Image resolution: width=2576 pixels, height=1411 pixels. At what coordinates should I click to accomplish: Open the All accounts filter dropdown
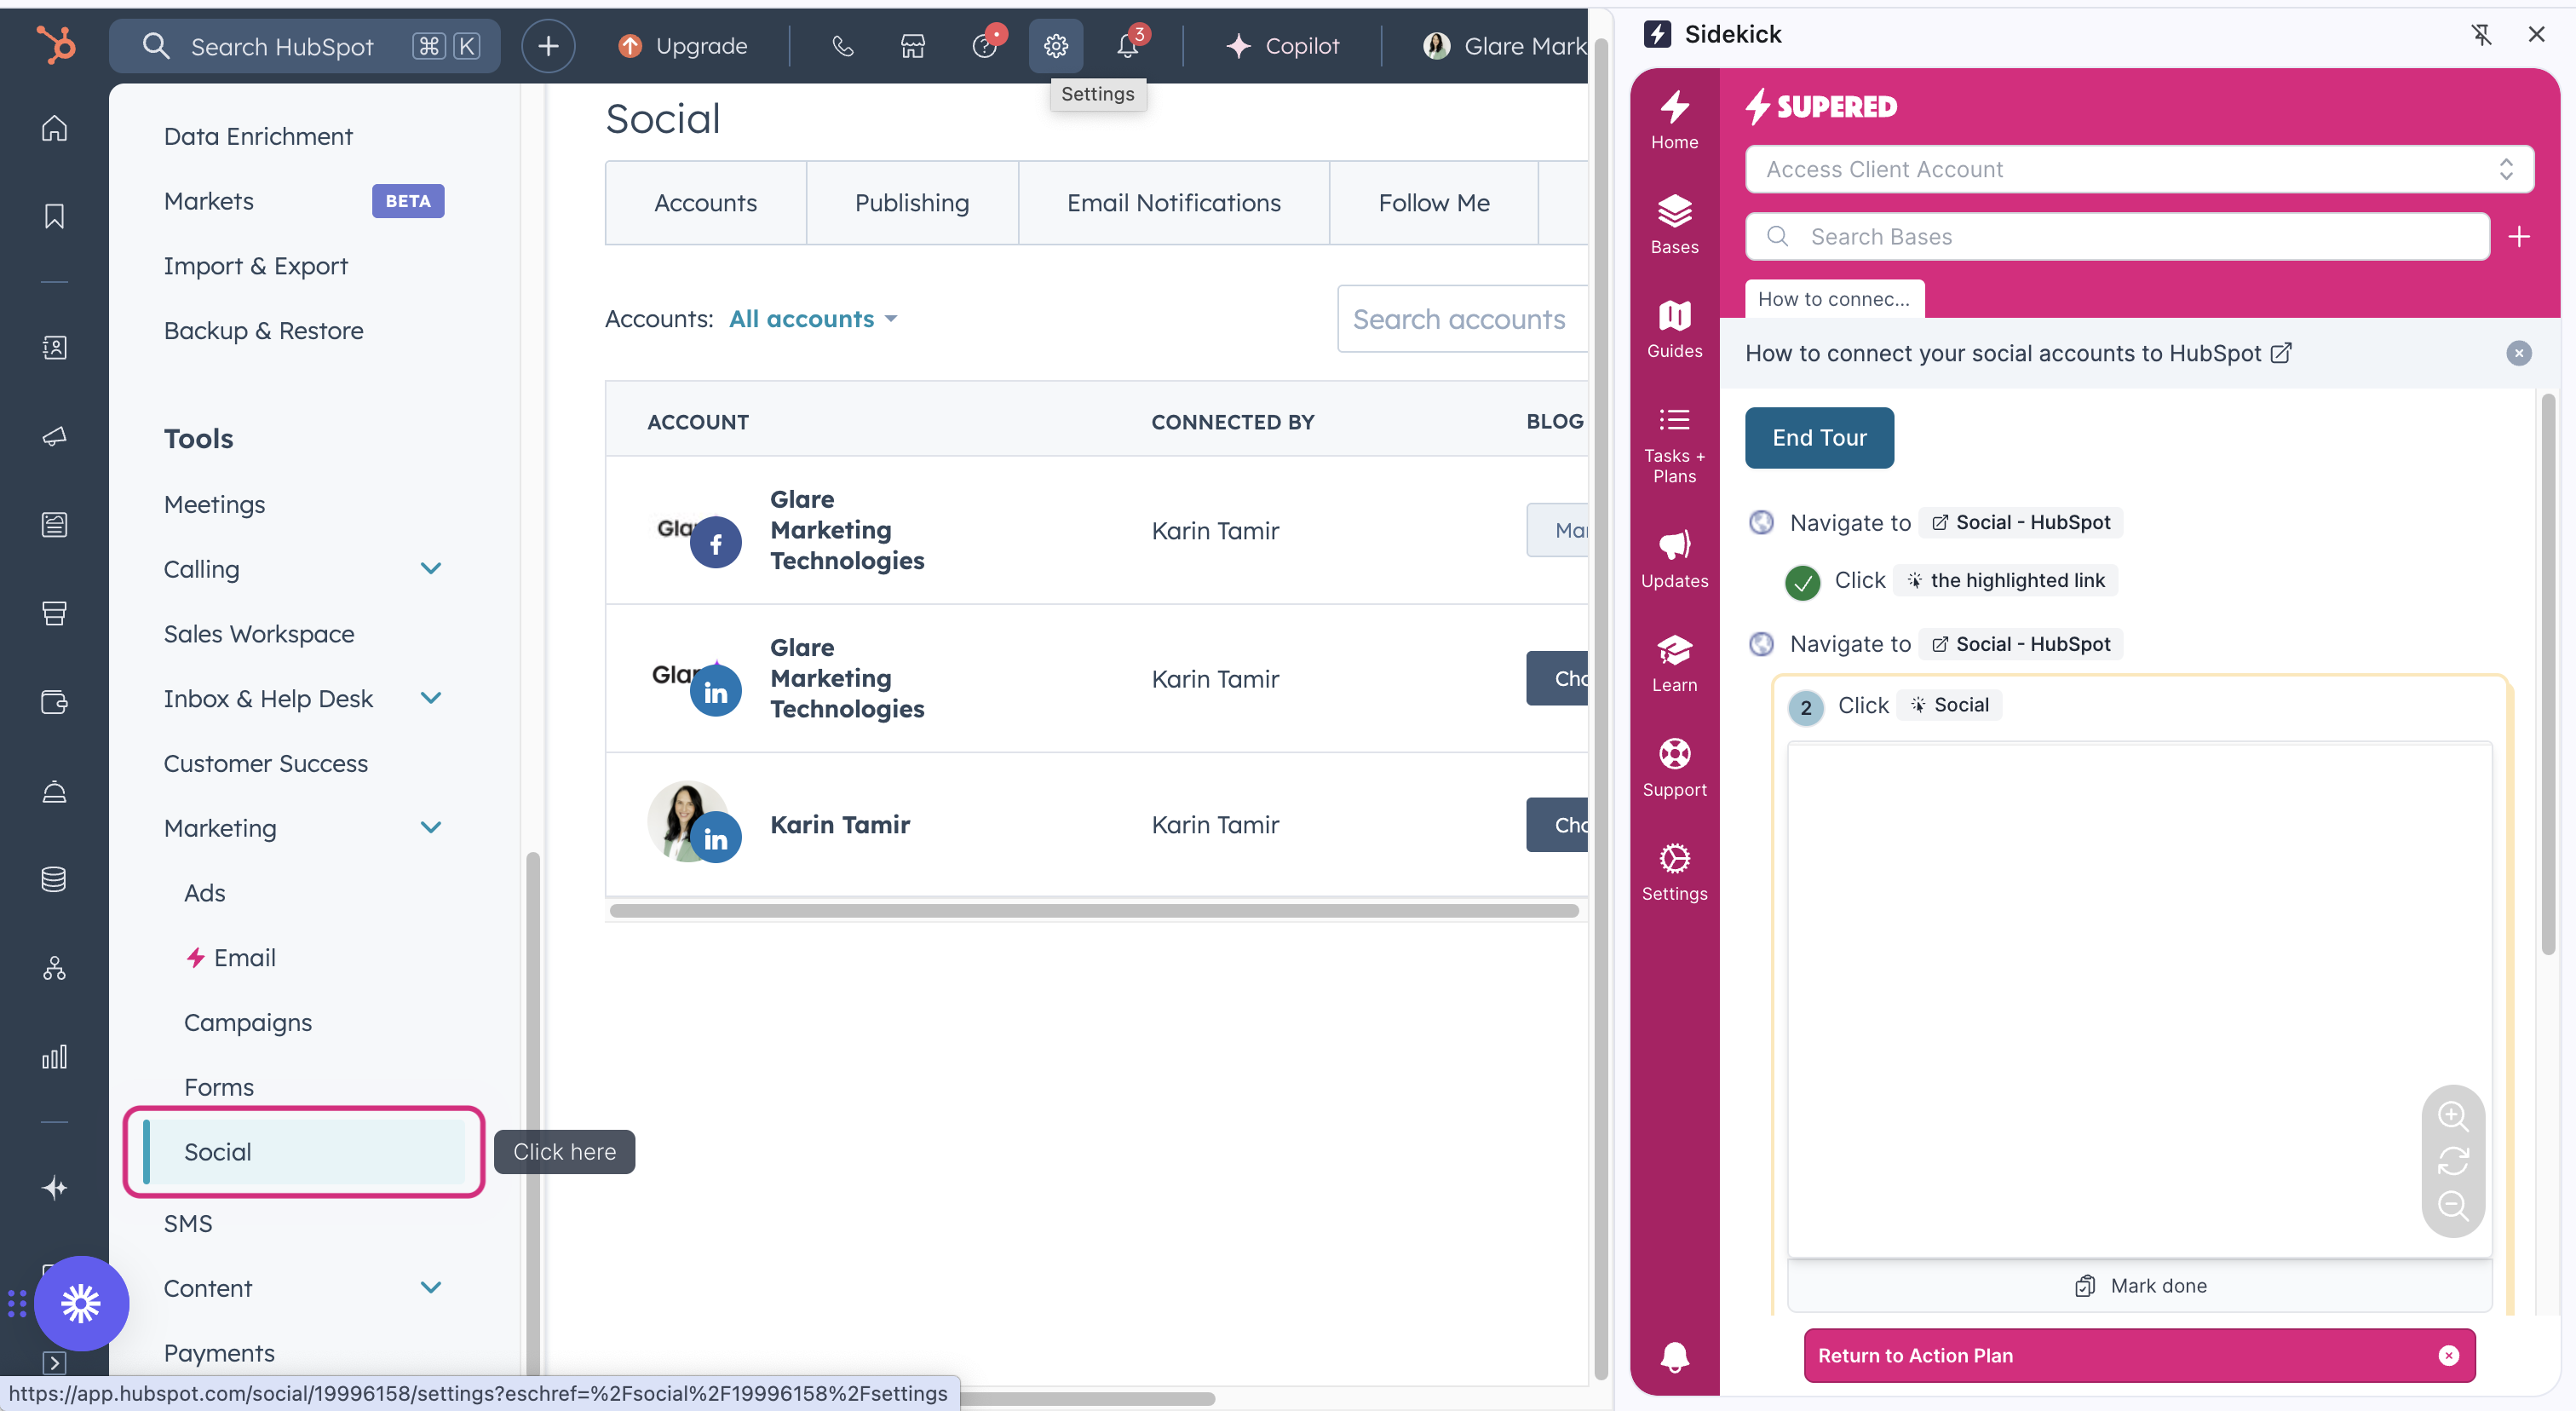pyautogui.click(x=813, y=318)
